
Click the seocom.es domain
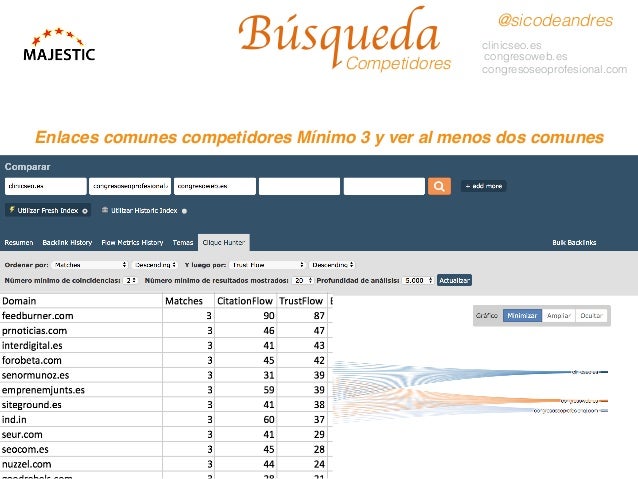[25, 449]
